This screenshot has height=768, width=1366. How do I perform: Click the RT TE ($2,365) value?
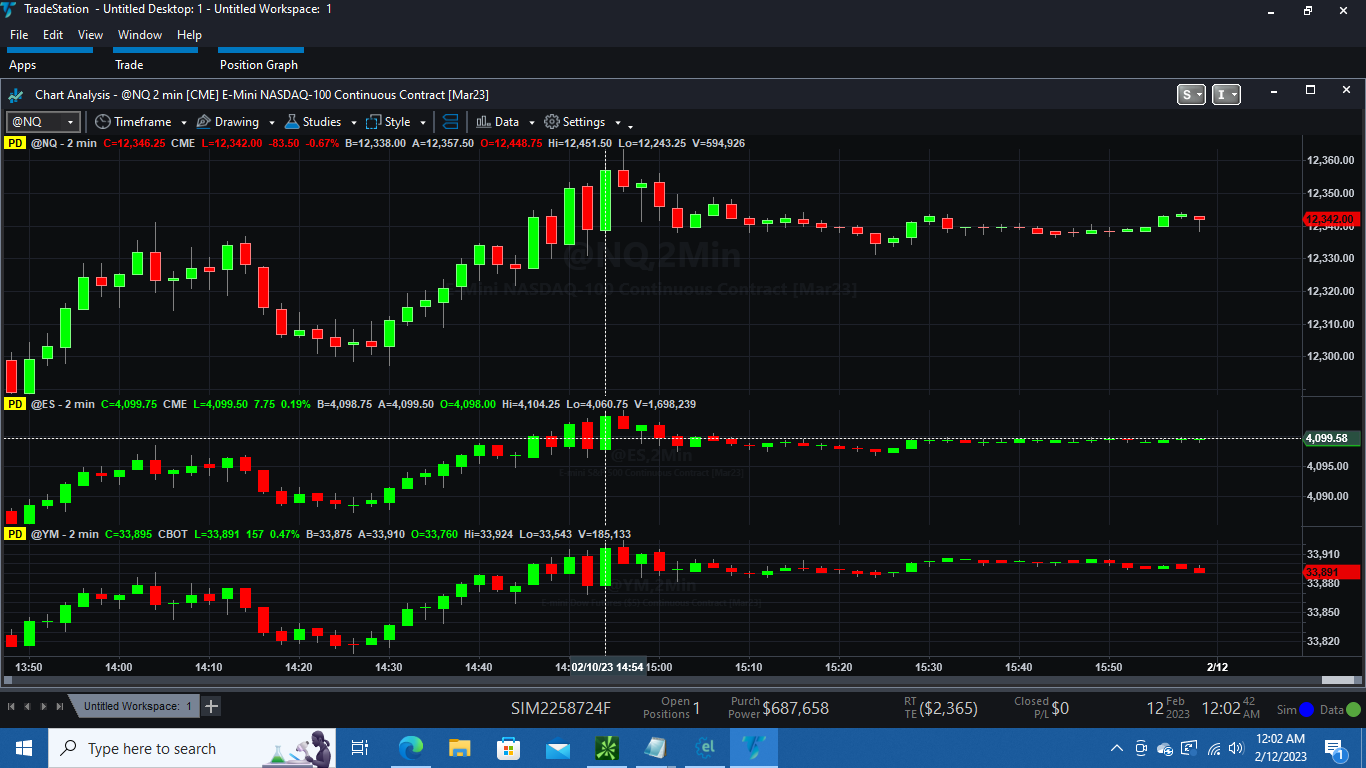click(x=948, y=708)
